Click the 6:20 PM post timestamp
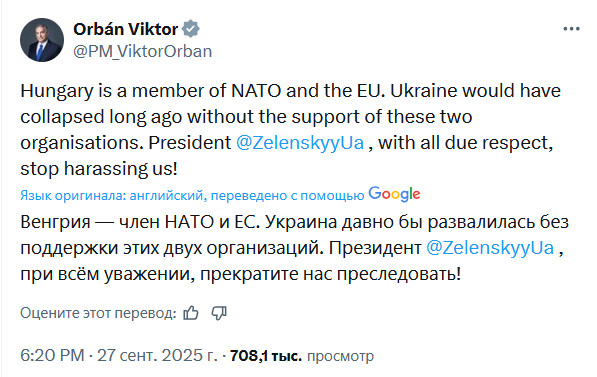Screen dimensions: 597x377 tap(52, 356)
